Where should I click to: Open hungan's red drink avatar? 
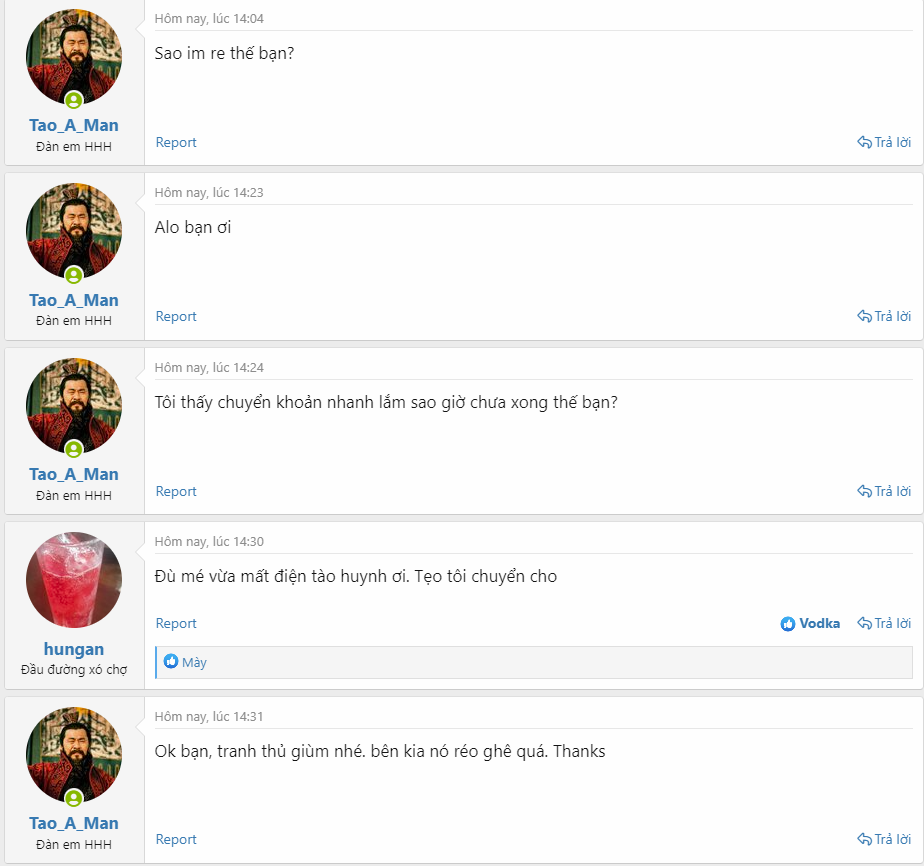(74, 580)
